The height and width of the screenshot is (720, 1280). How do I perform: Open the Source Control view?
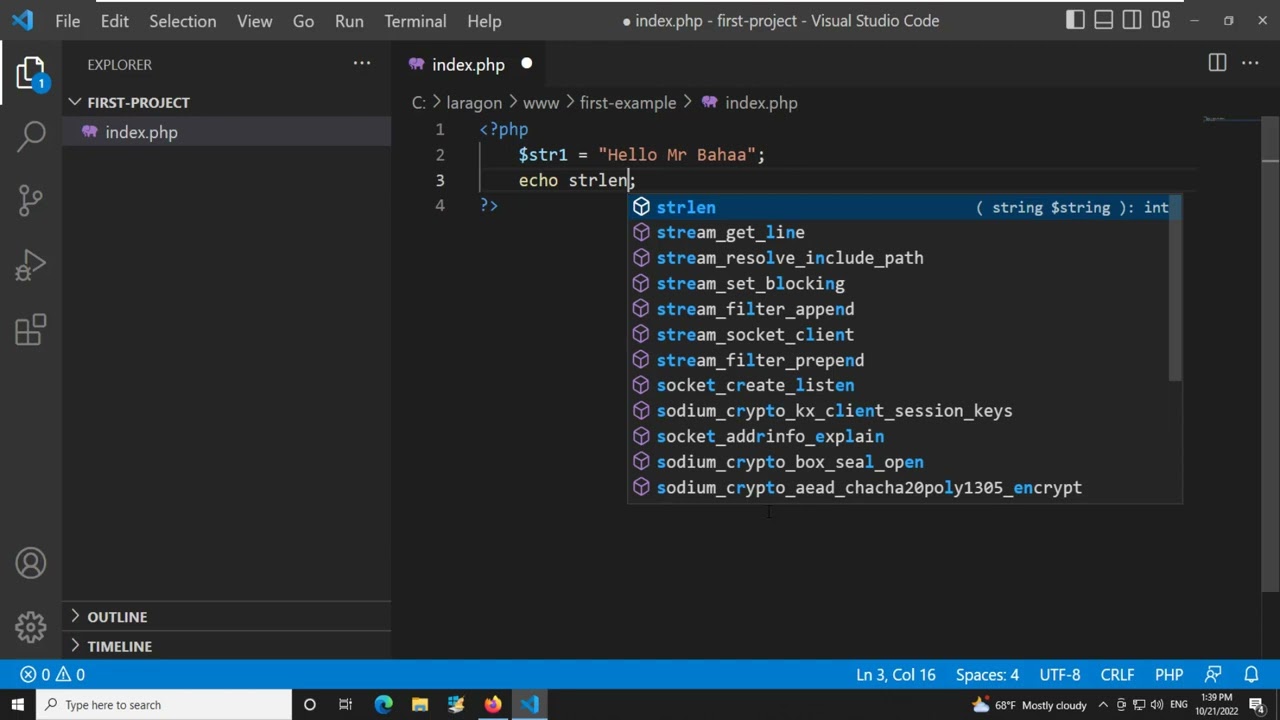pos(31,200)
